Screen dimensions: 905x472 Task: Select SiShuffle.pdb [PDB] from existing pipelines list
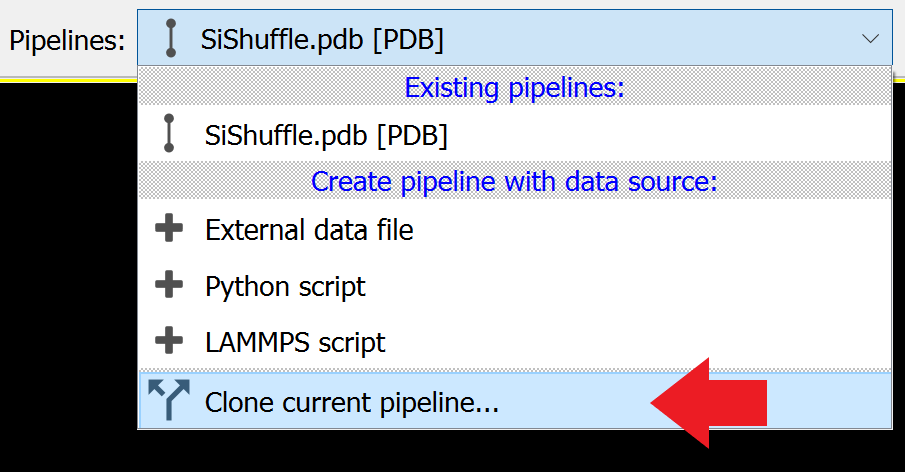coord(326,134)
